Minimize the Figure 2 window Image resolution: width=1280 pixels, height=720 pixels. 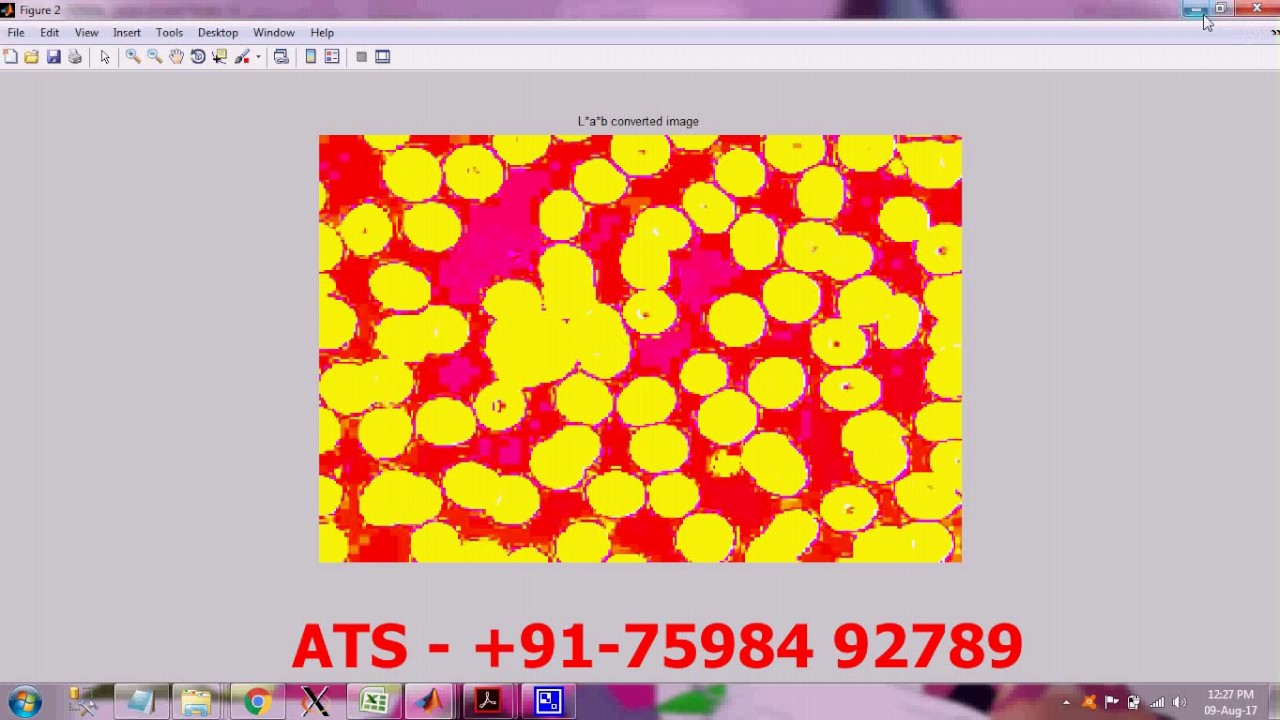point(1195,9)
